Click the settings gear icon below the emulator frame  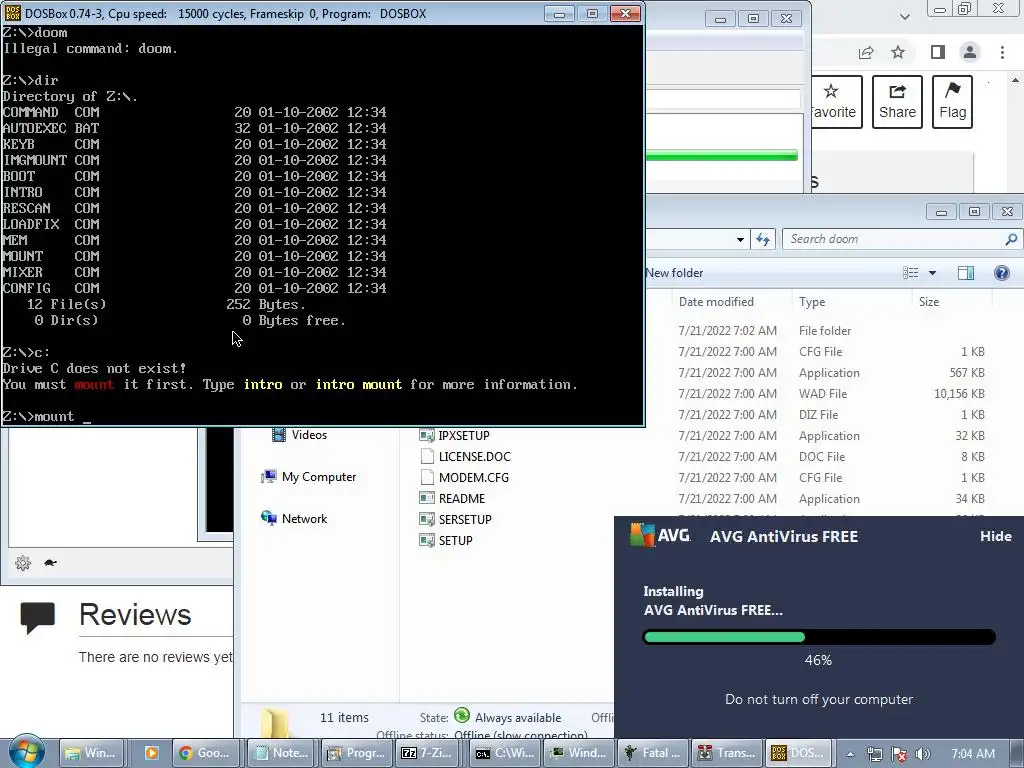23,562
